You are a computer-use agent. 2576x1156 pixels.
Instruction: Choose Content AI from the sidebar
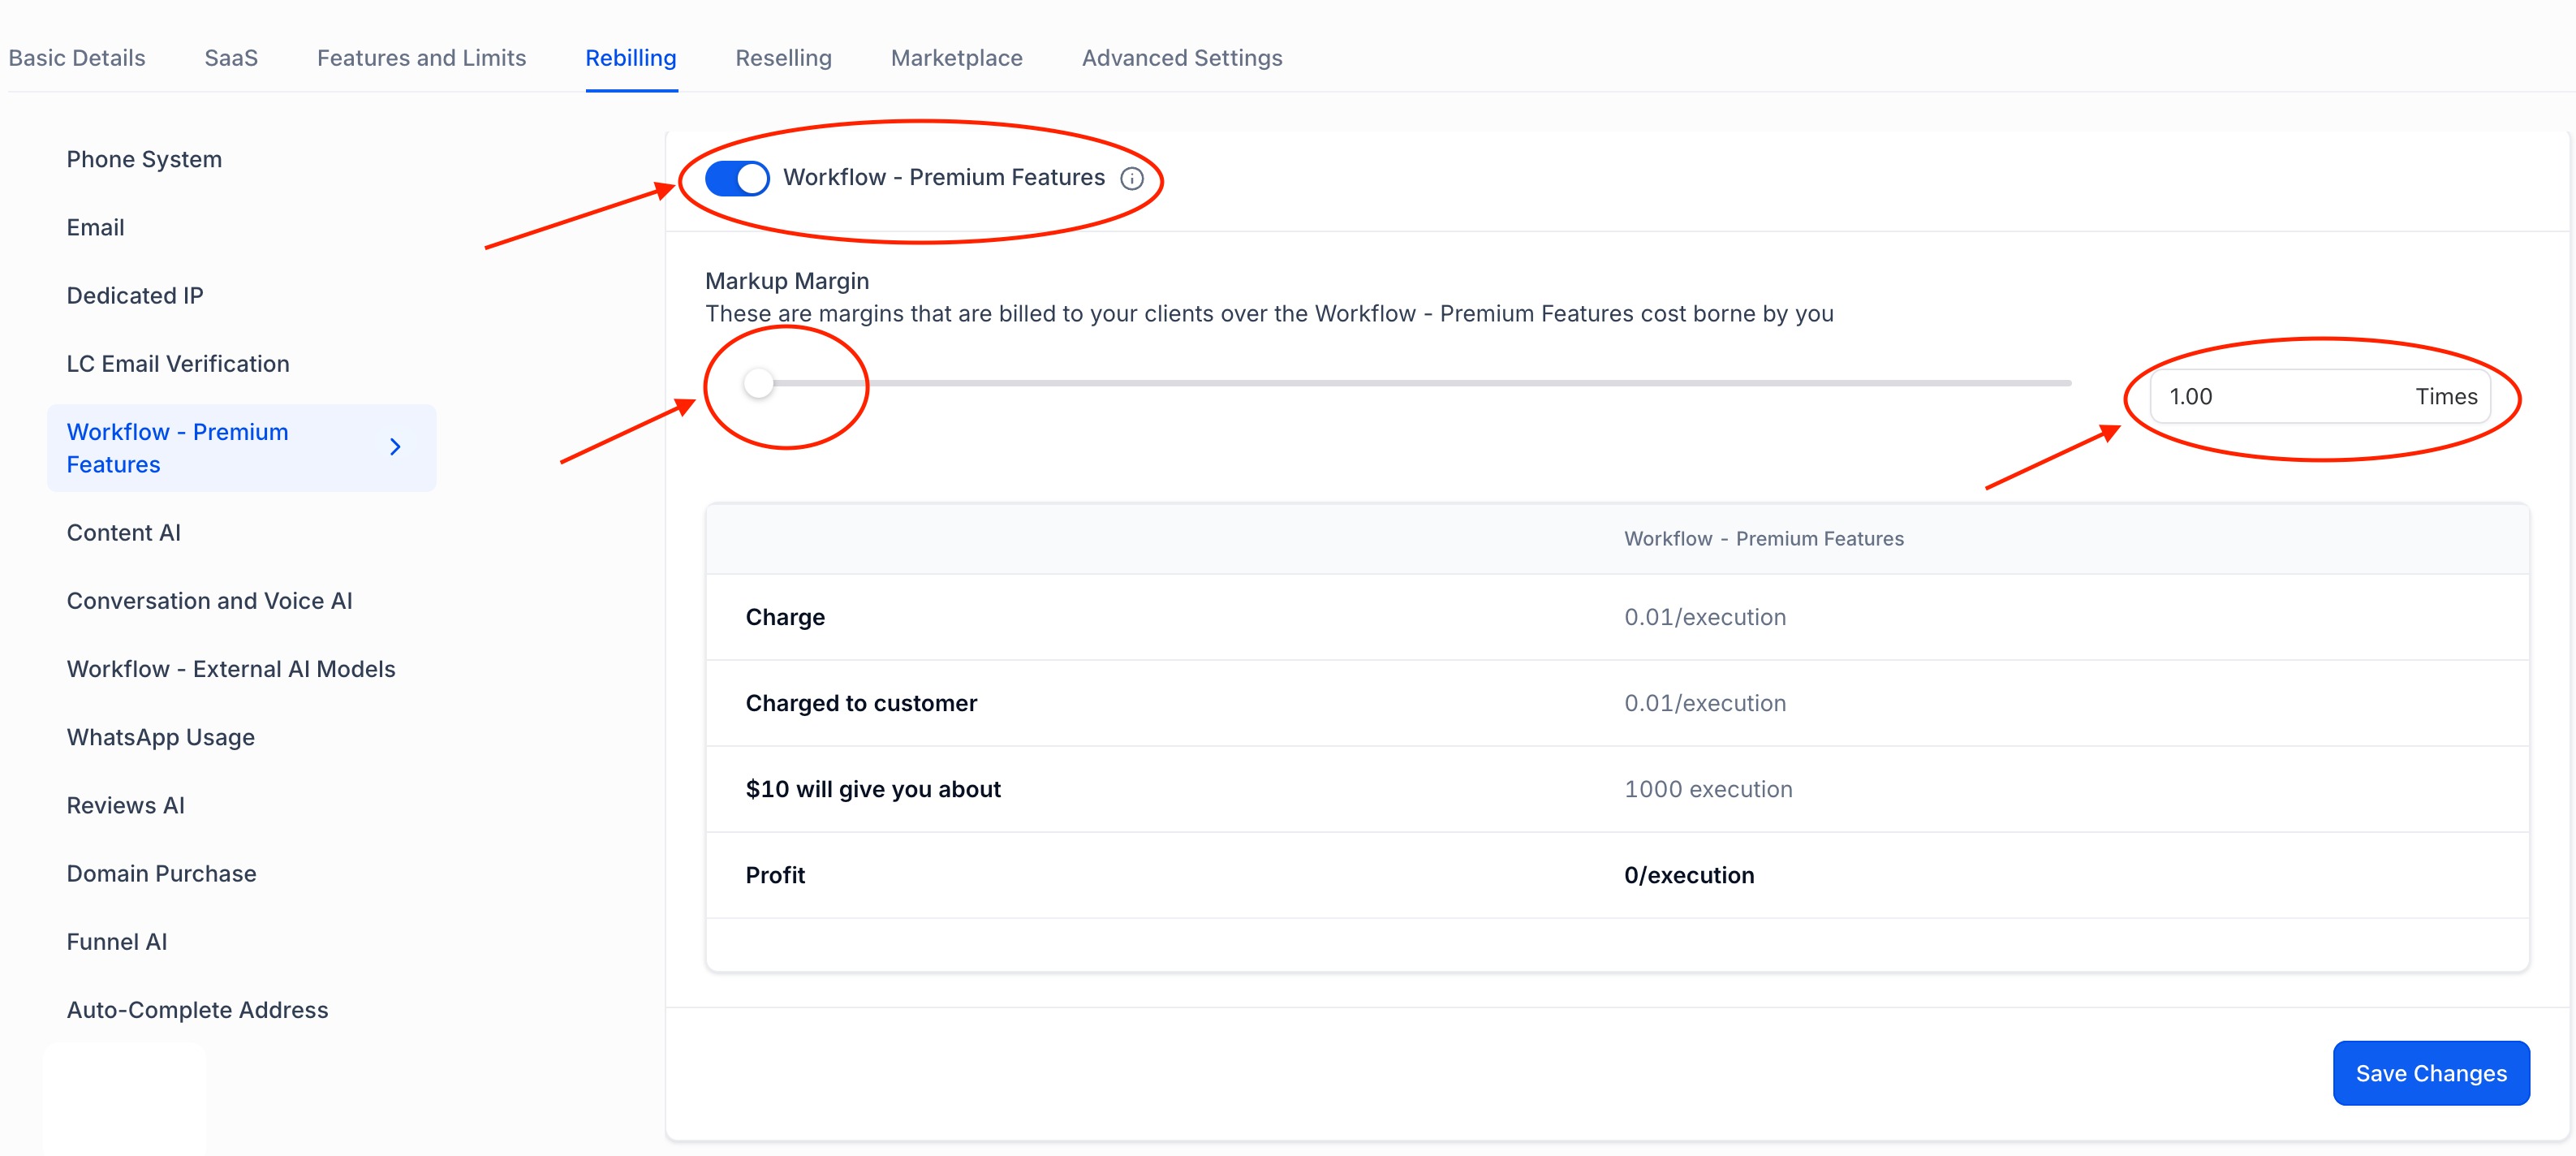[x=124, y=533]
